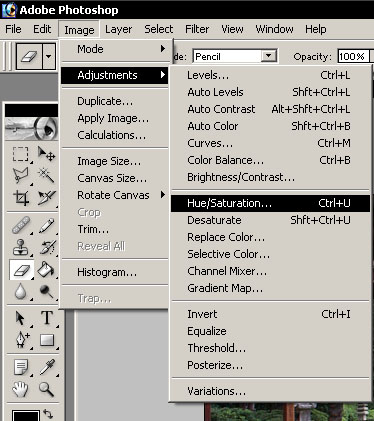The width and height of the screenshot is (374, 421).
Task: Open the Filter menu
Action: click(197, 29)
